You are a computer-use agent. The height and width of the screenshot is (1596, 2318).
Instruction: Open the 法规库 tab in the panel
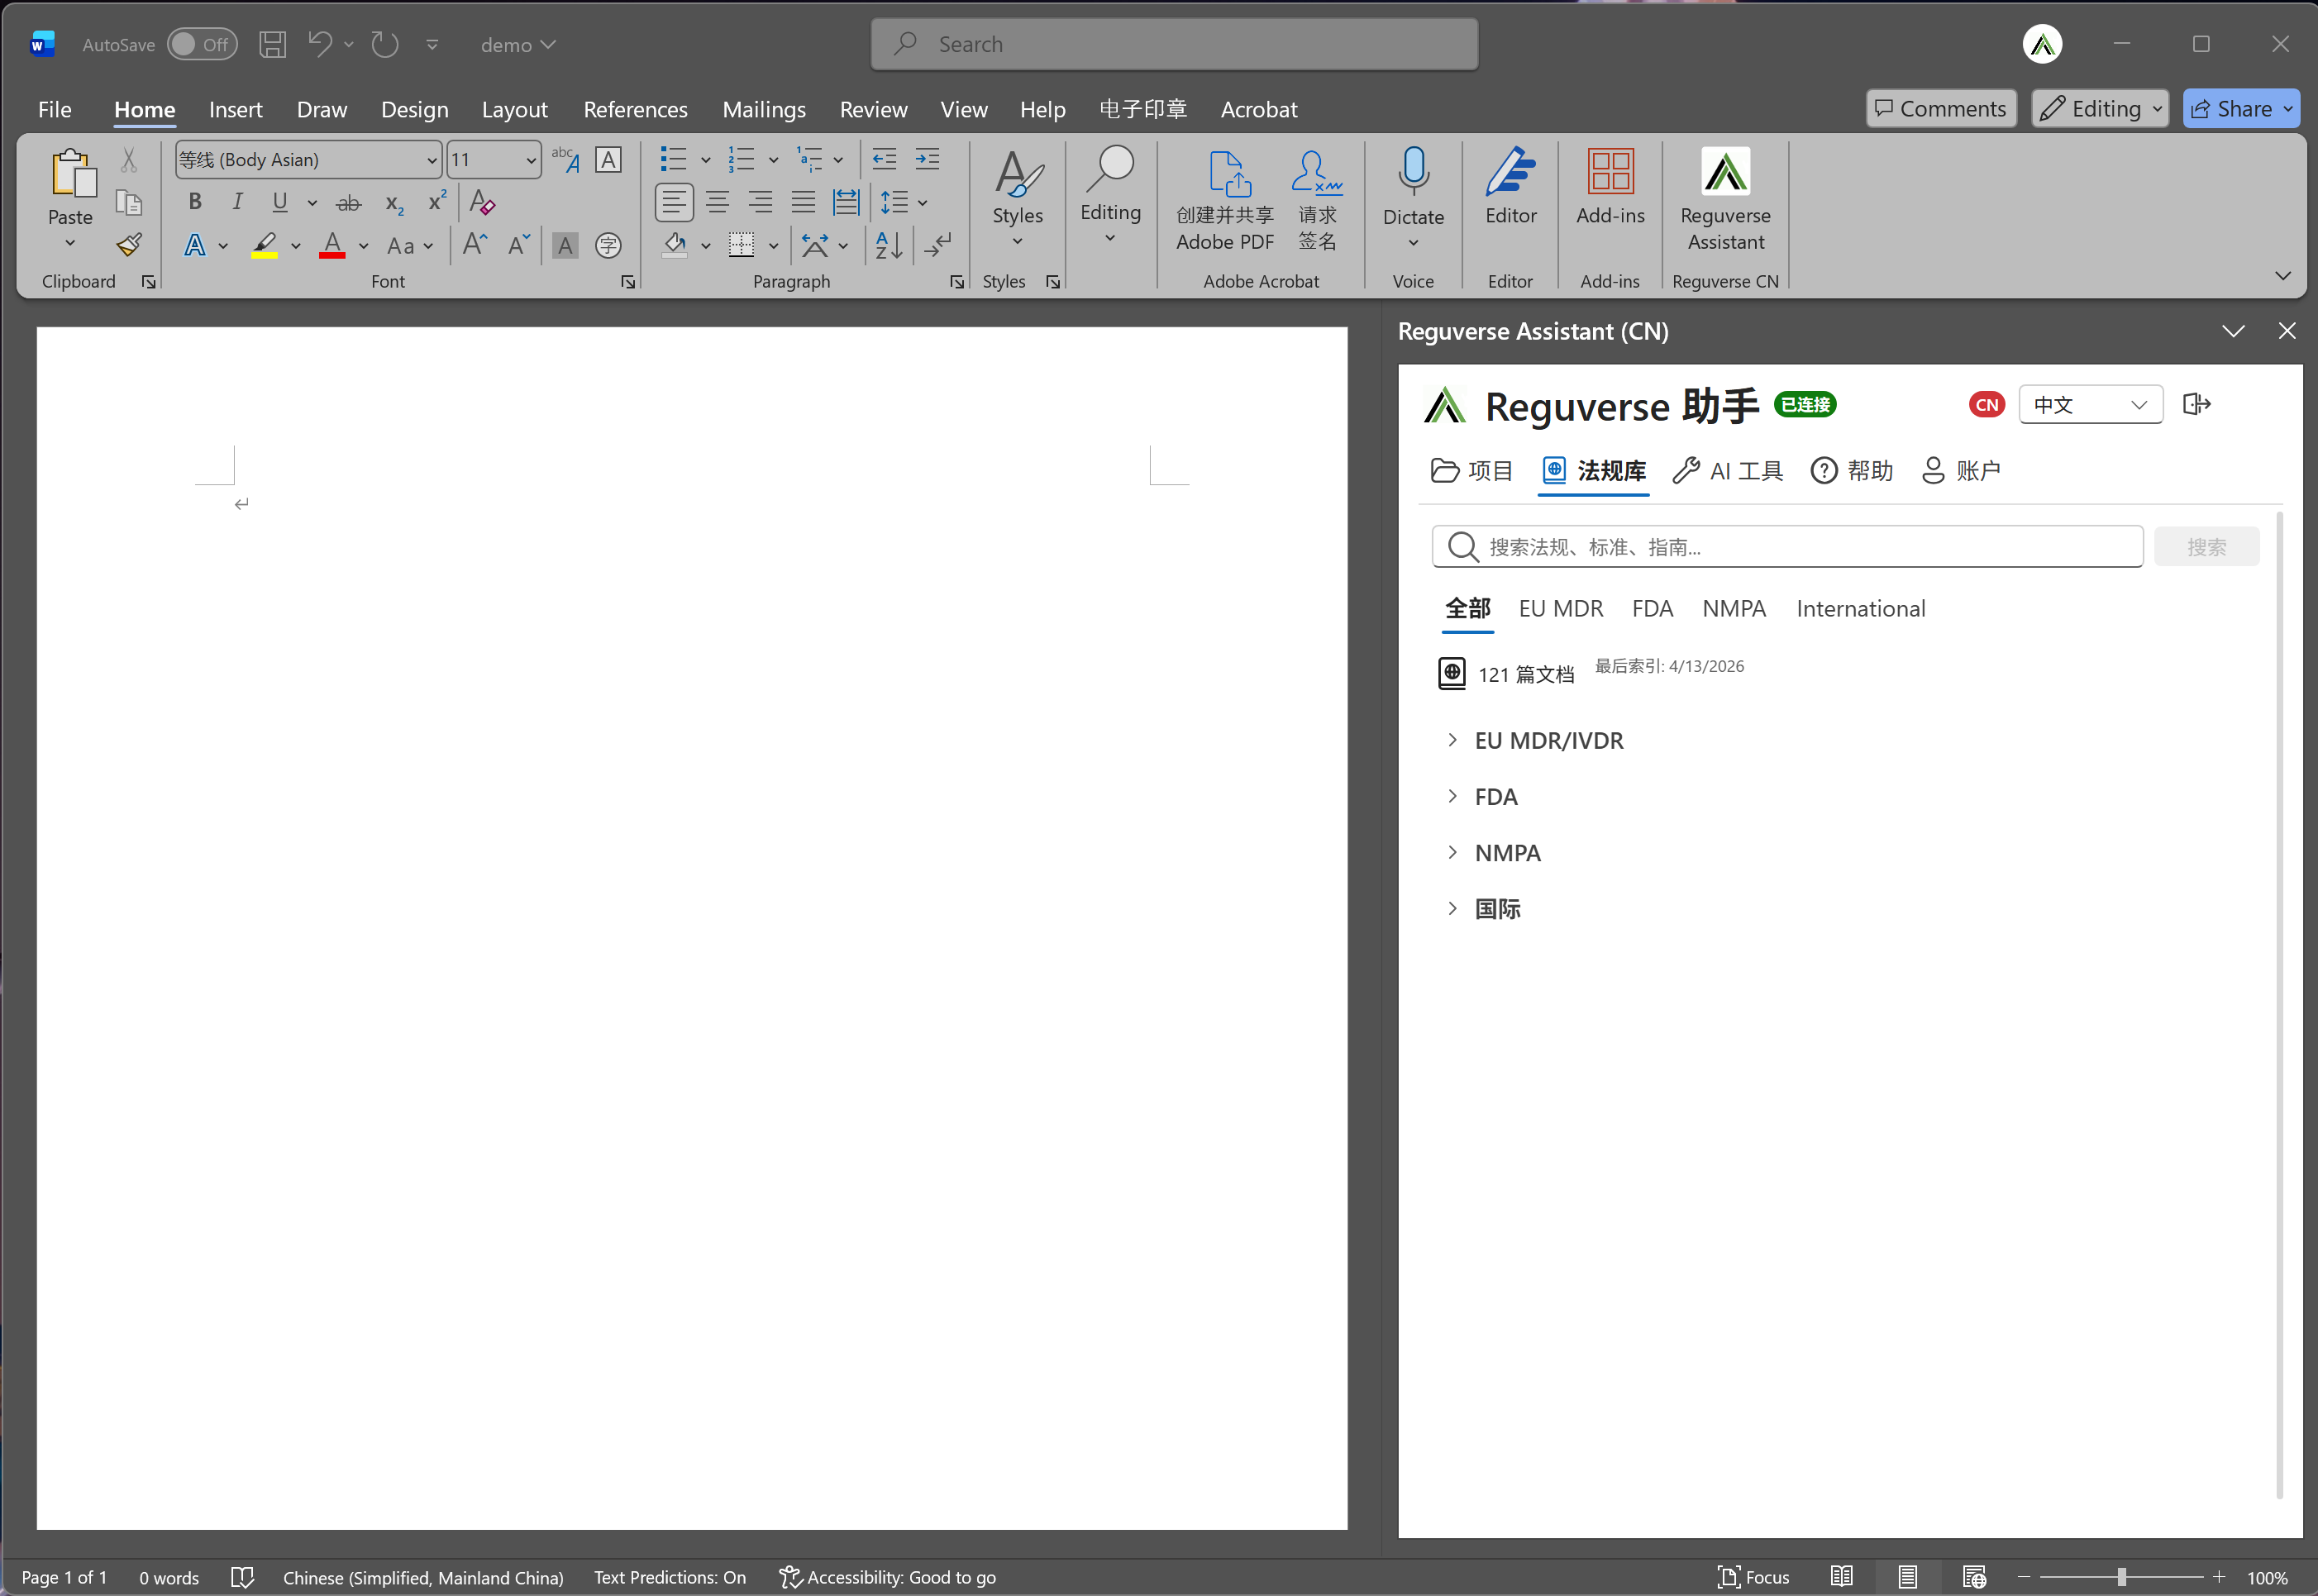1594,470
